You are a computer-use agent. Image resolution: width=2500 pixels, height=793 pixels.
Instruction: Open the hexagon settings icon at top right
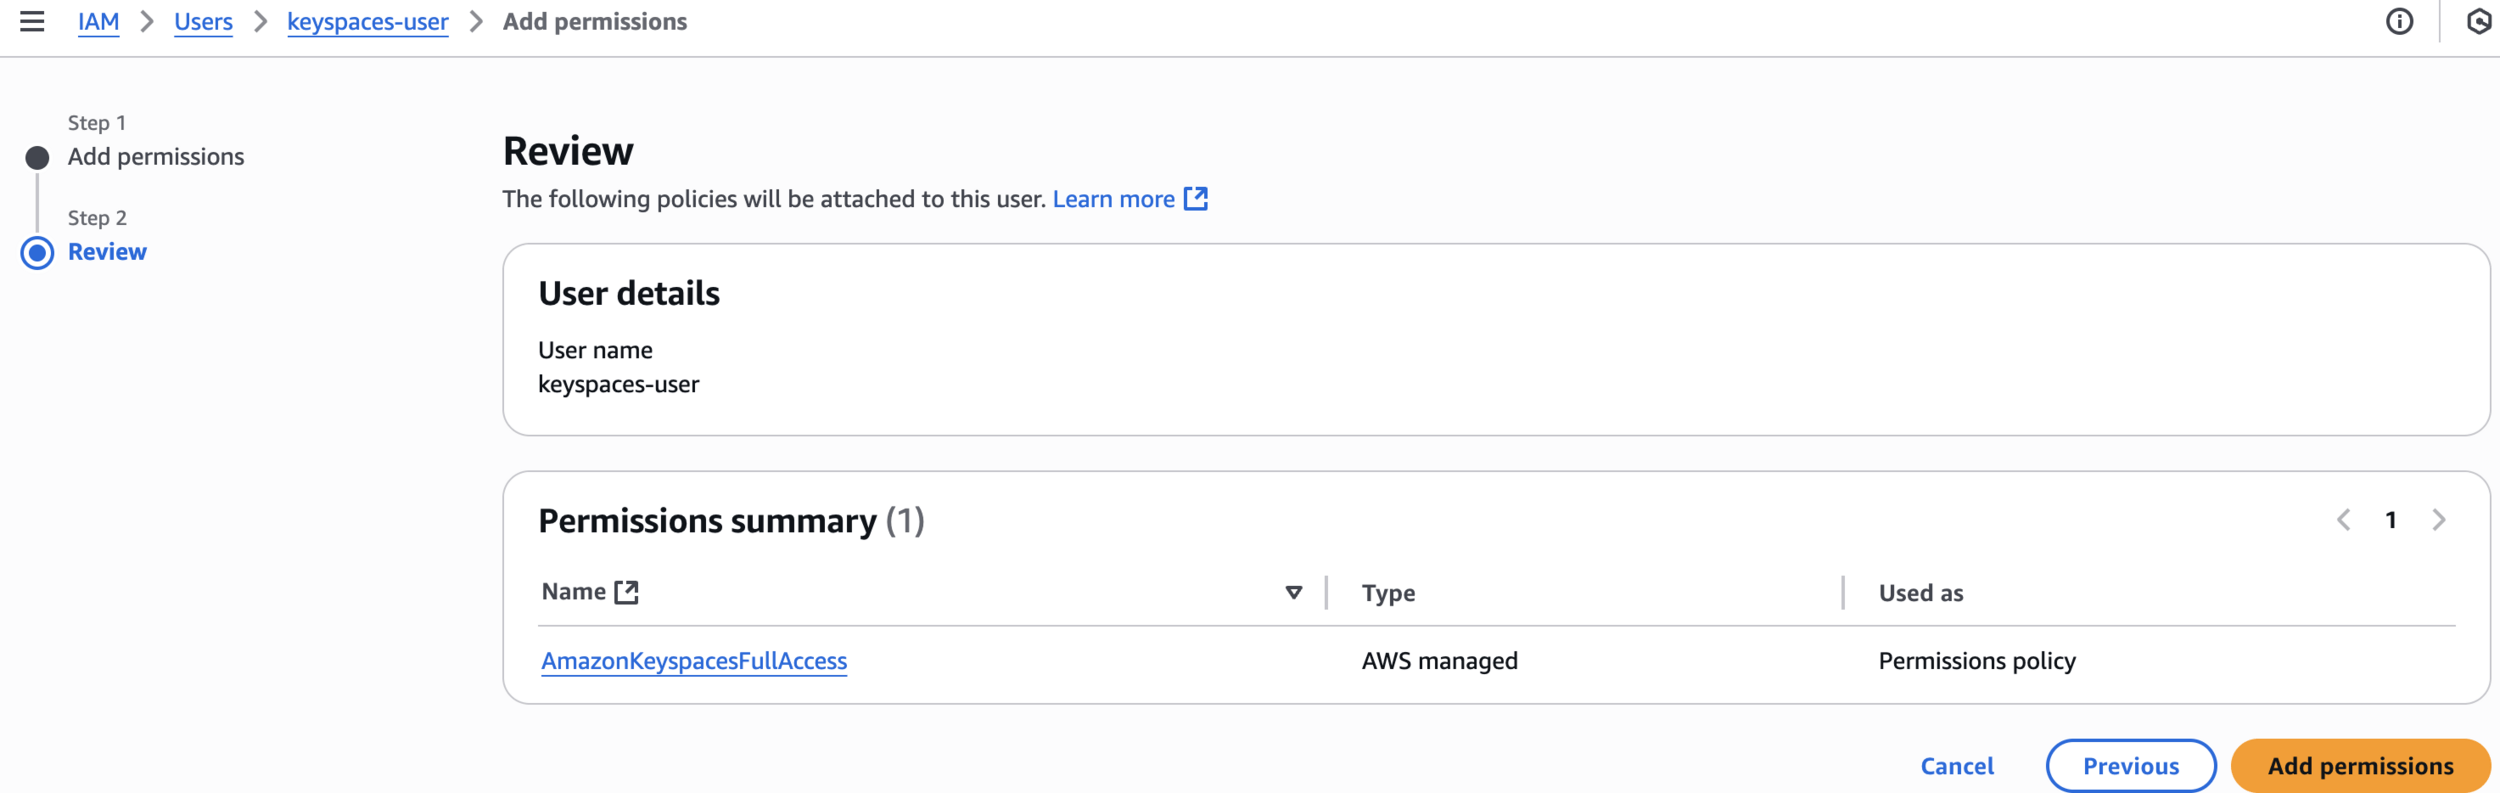pos(2478,21)
